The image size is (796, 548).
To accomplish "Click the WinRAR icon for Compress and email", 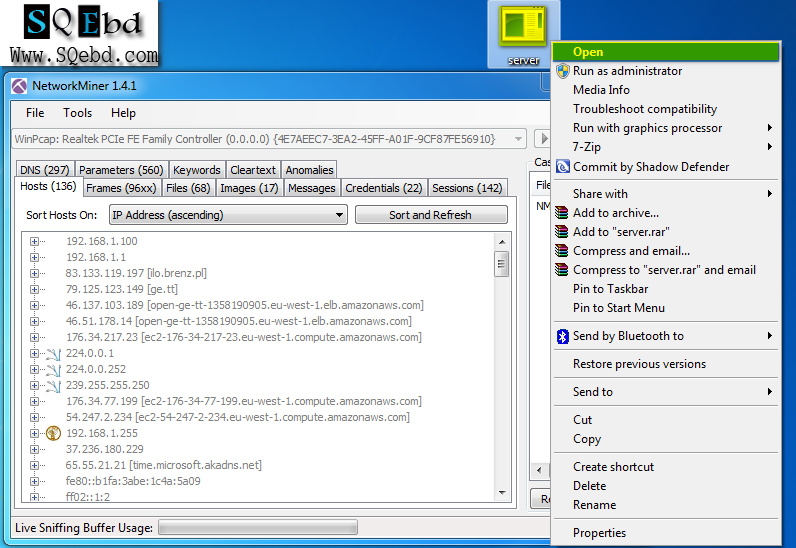I will (x=563, y=251).
